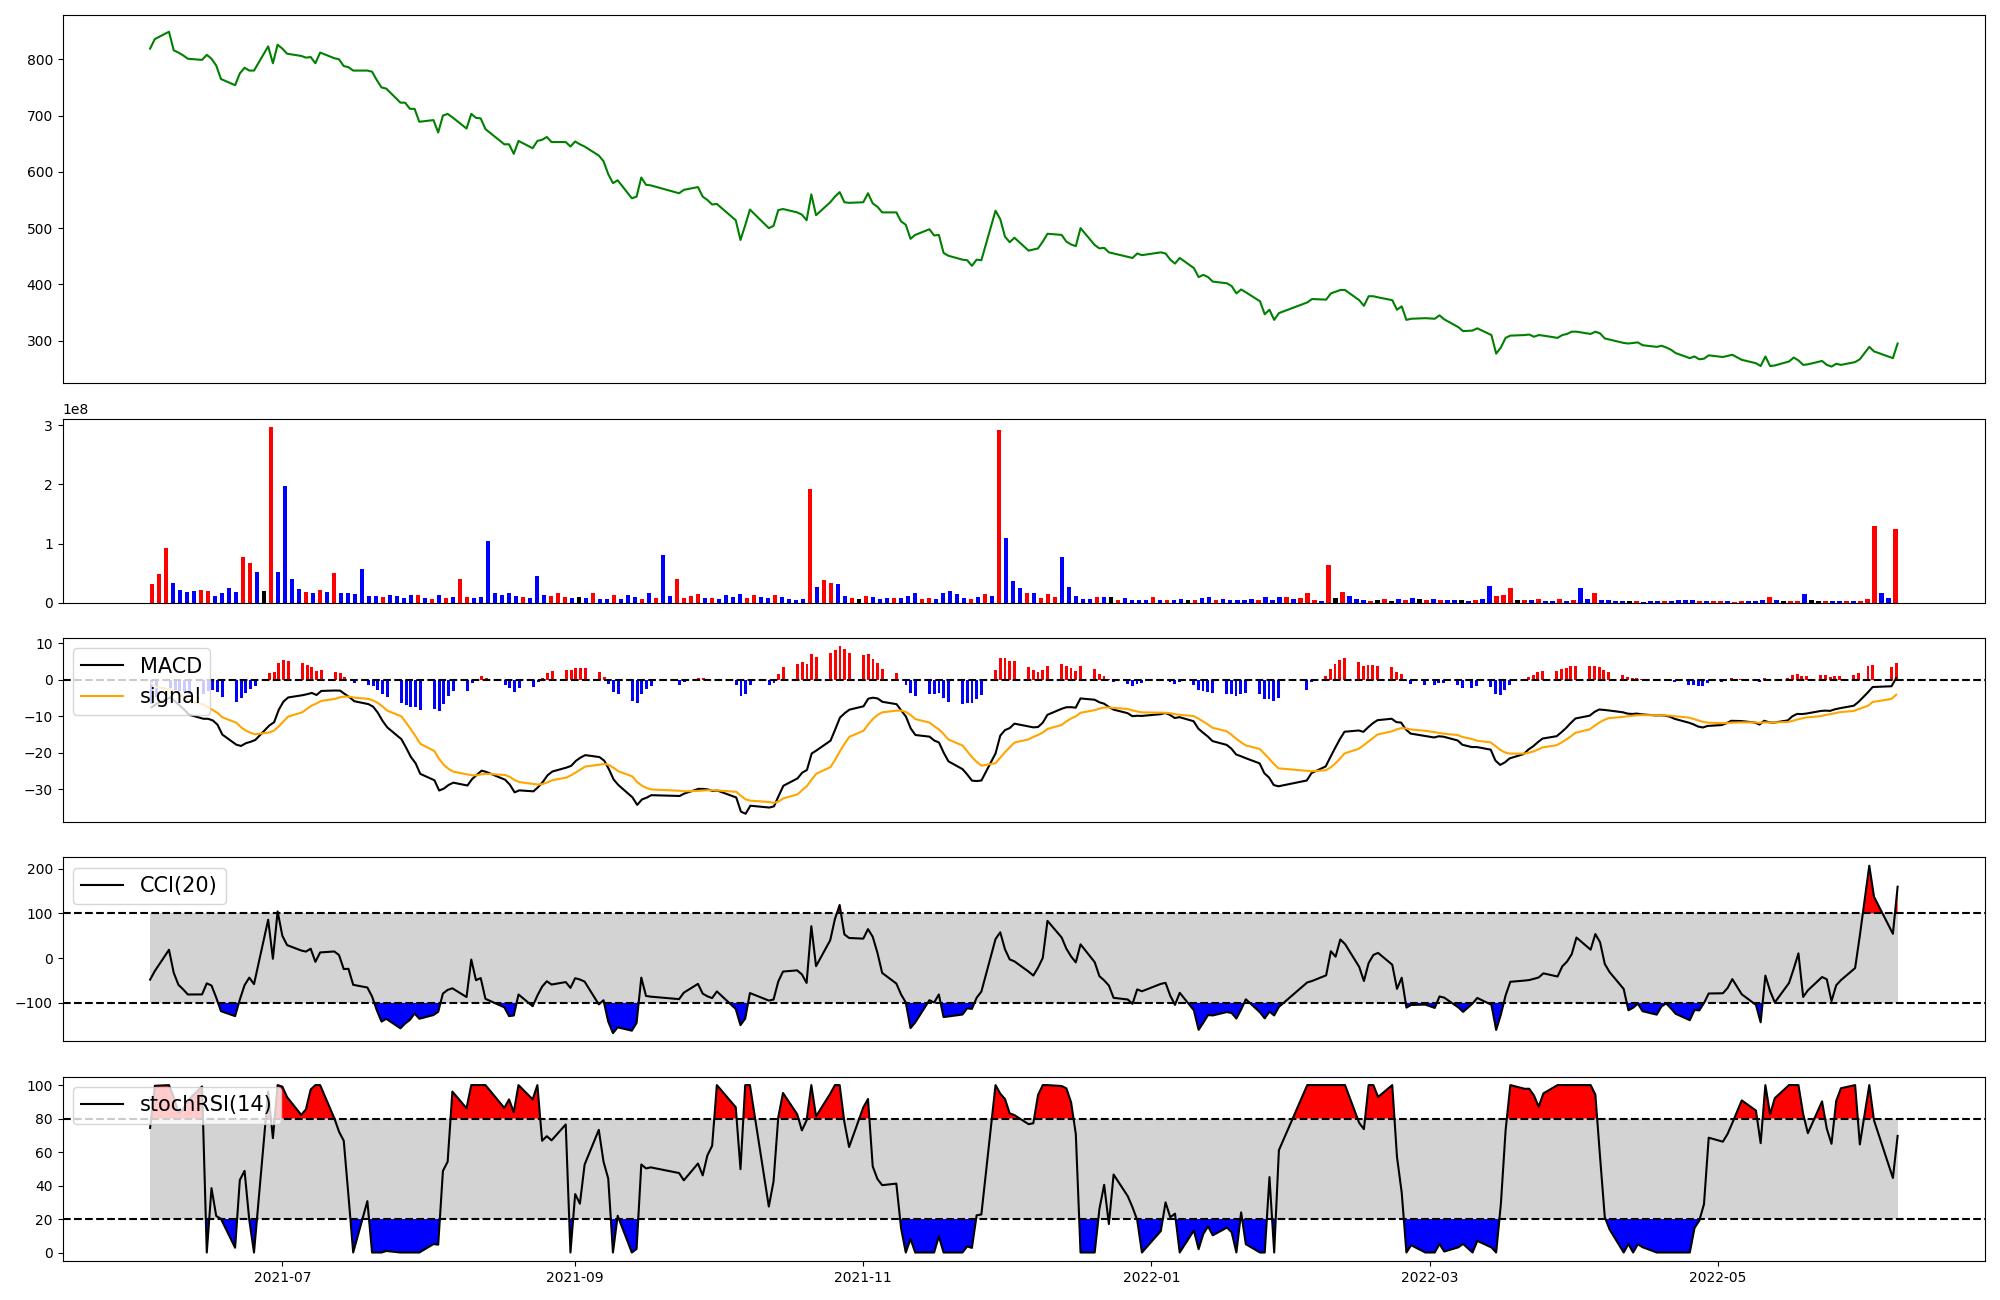
Task: Click the MACD legend label
Action: (170, 666)
